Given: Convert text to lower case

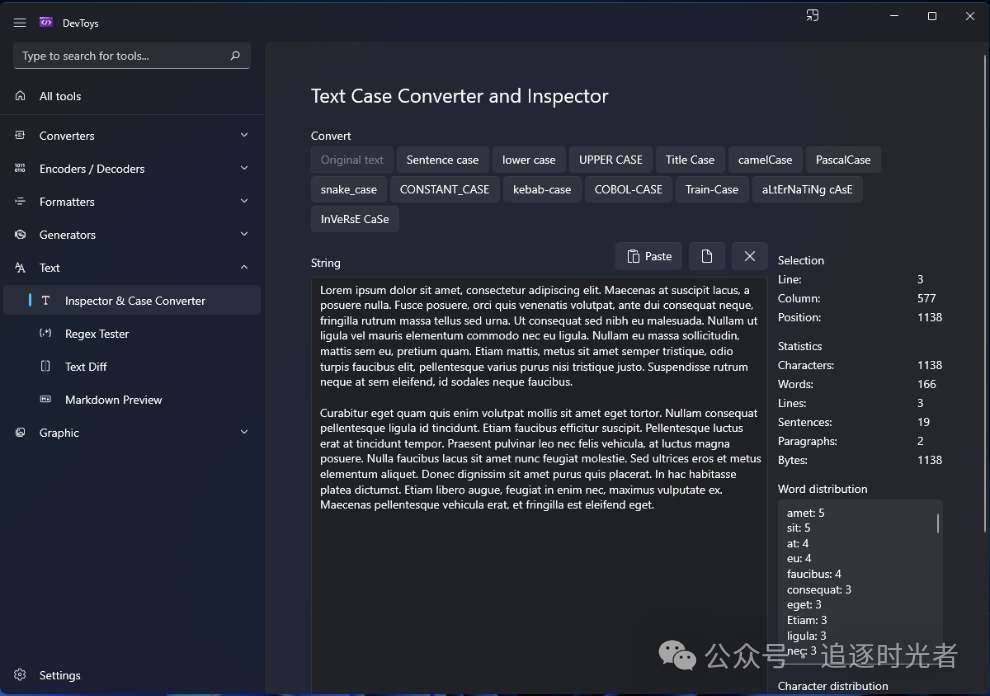Looking at the screenshot, I should click(528, 160).
